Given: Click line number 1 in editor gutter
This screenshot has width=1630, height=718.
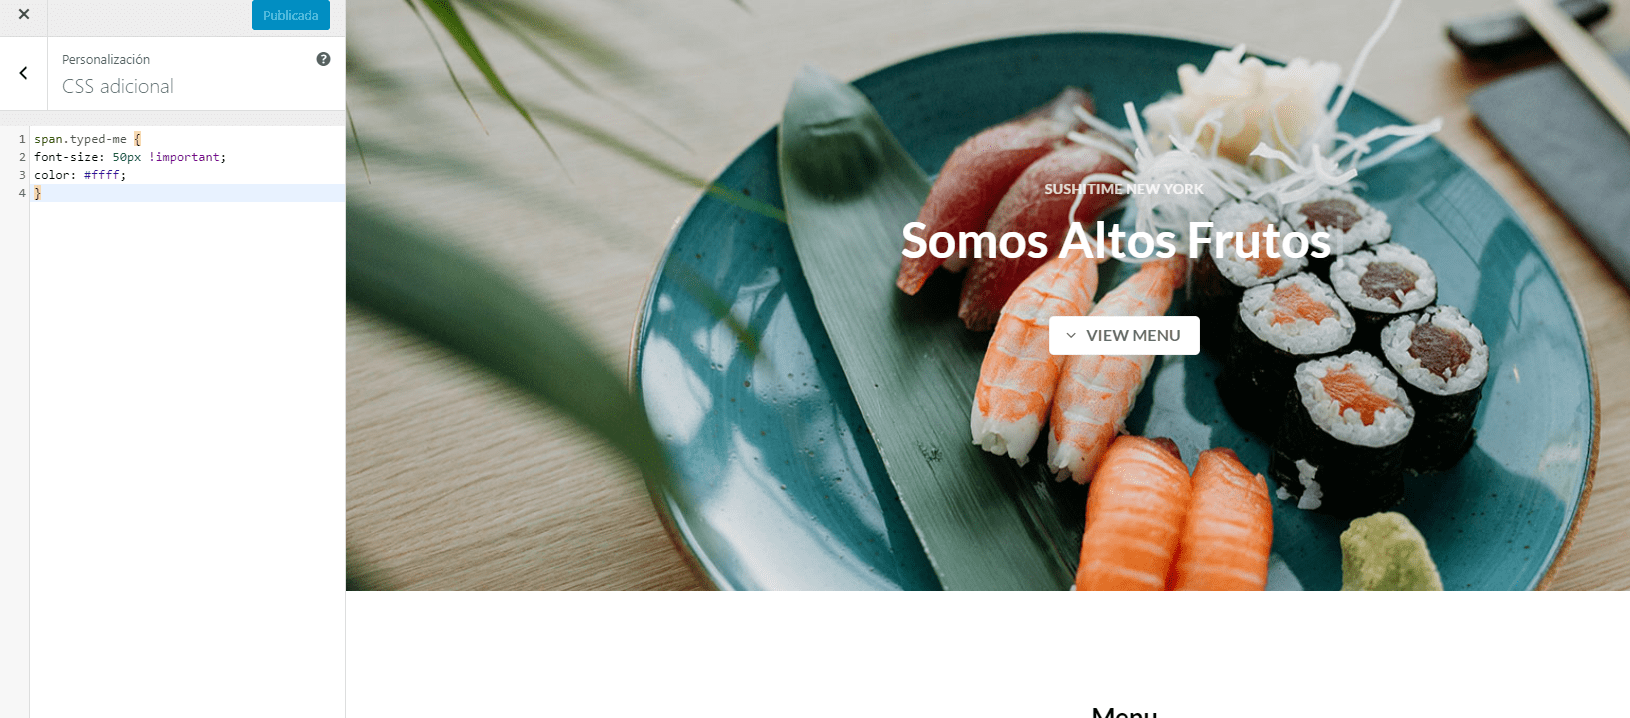Looking at the screenshot, I should click(x=22, y=139).
